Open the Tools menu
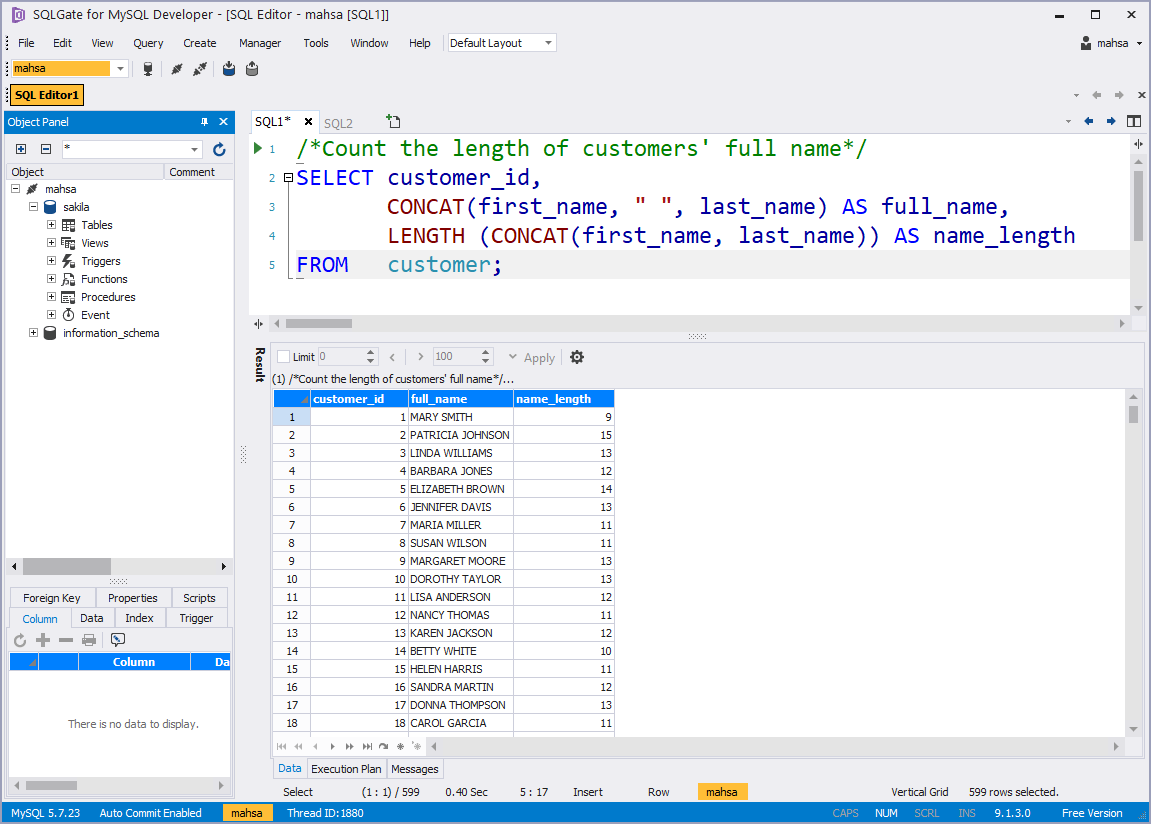The image size is (1151, 824). point(316,43)
